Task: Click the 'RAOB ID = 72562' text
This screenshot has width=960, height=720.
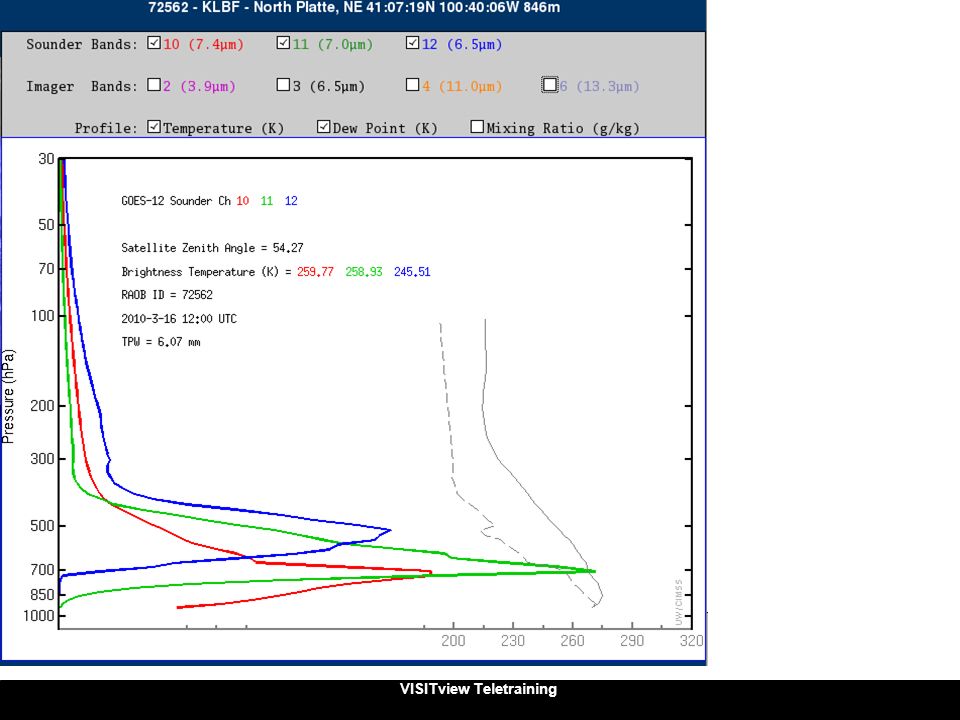Action: [x=167, y=294]
